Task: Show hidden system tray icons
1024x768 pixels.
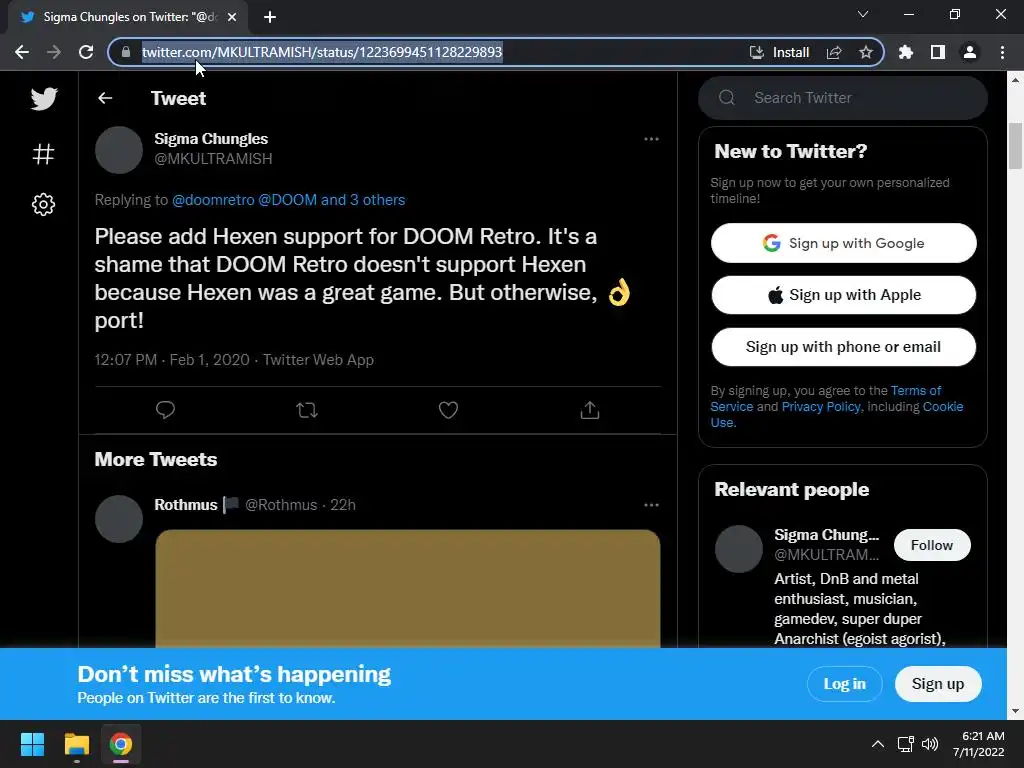Action: click(x=878, y=744)
